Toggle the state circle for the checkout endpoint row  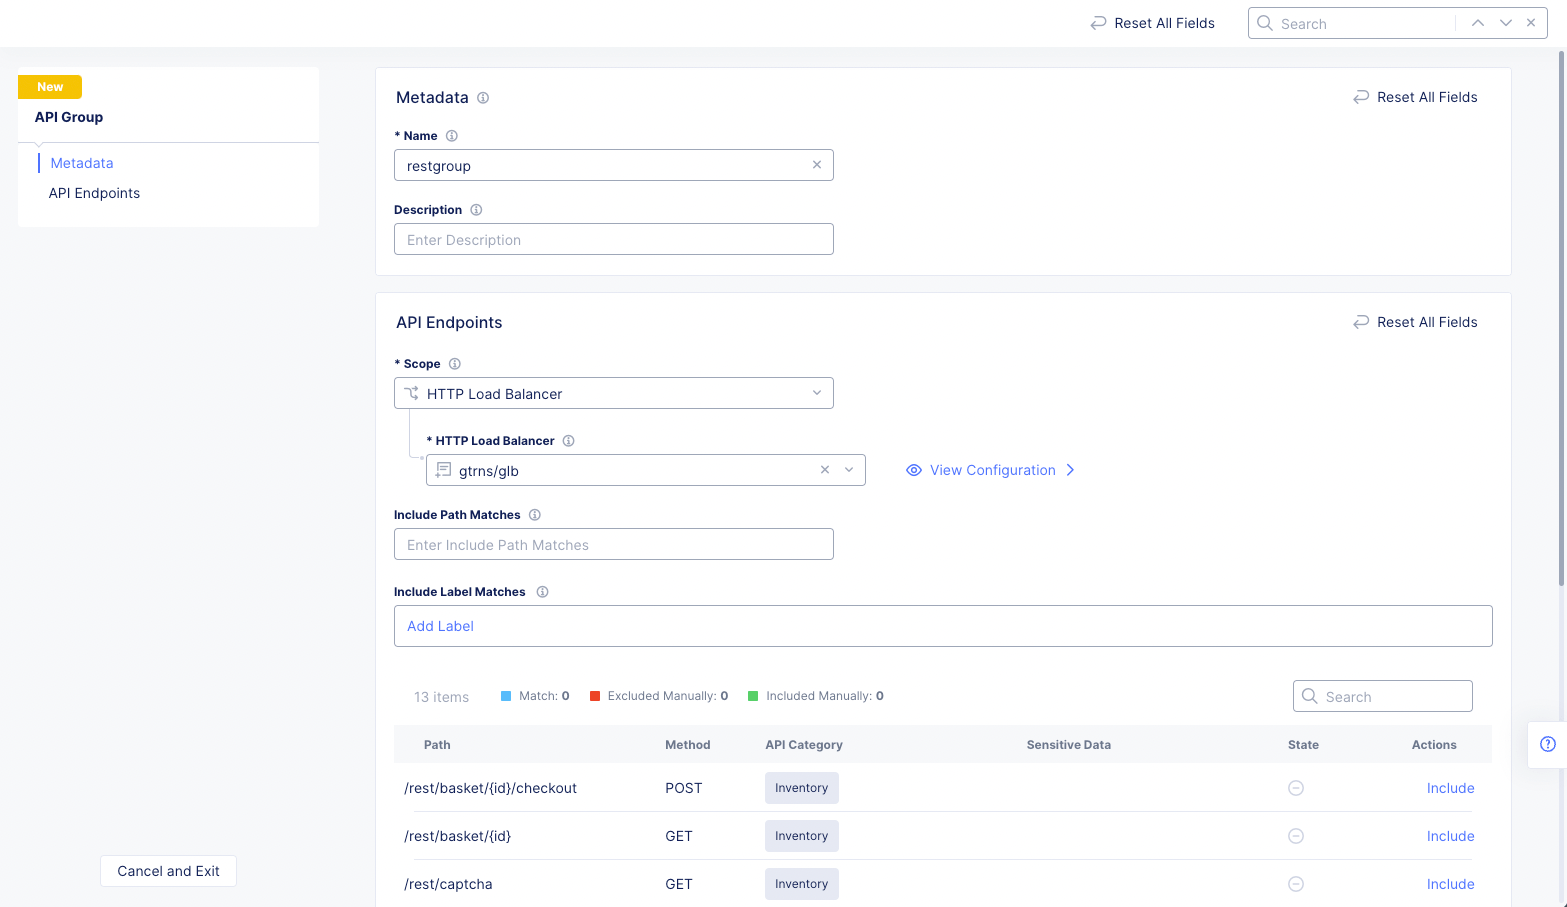pyautogui.click(x=1296, y=788)
